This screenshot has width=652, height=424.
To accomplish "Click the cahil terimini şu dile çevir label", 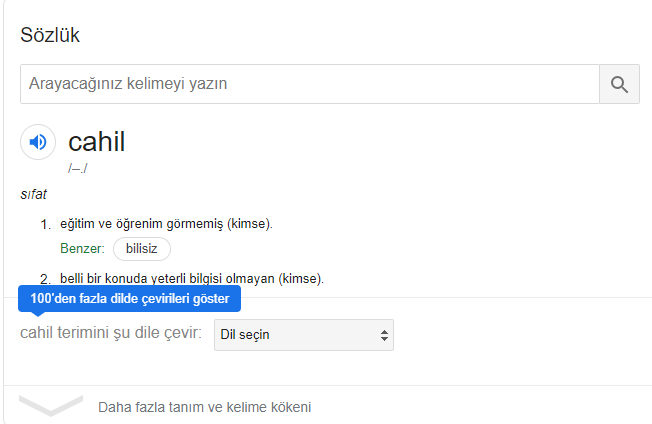I will (111, 333).
